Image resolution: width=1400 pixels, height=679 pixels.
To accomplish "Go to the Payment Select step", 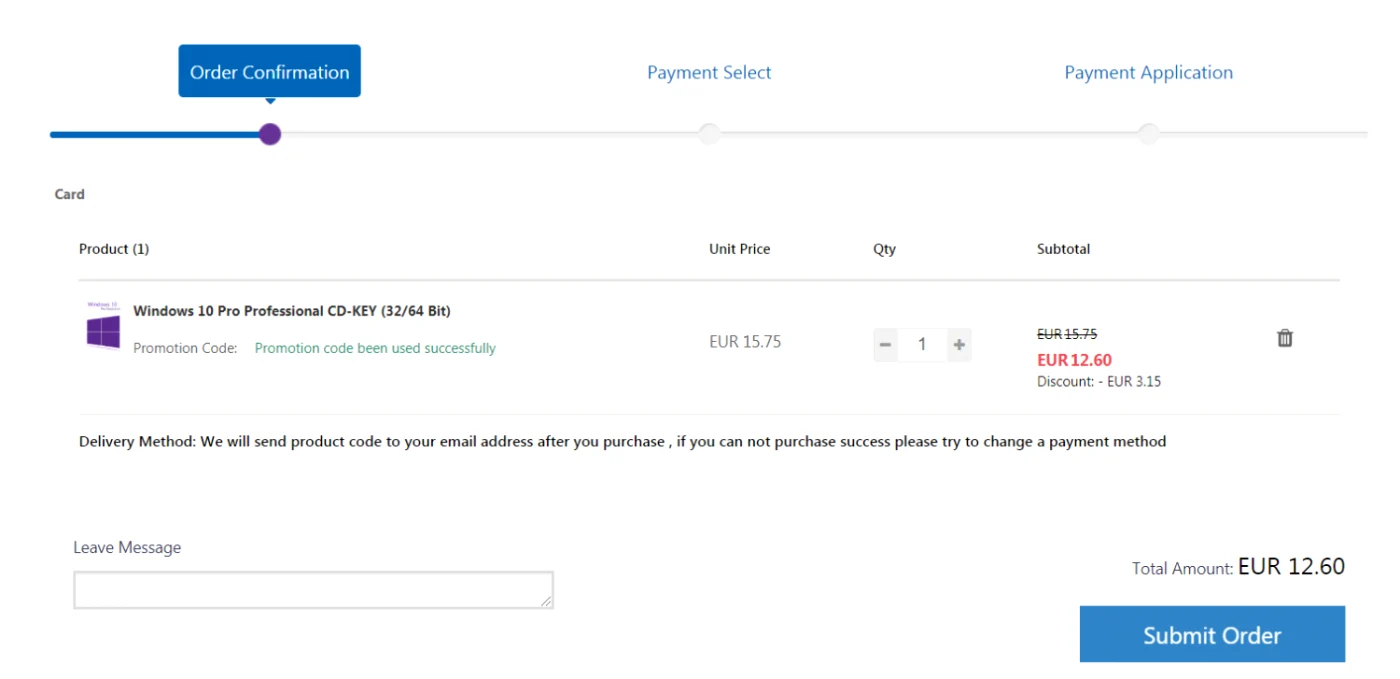I will [709, 72].
